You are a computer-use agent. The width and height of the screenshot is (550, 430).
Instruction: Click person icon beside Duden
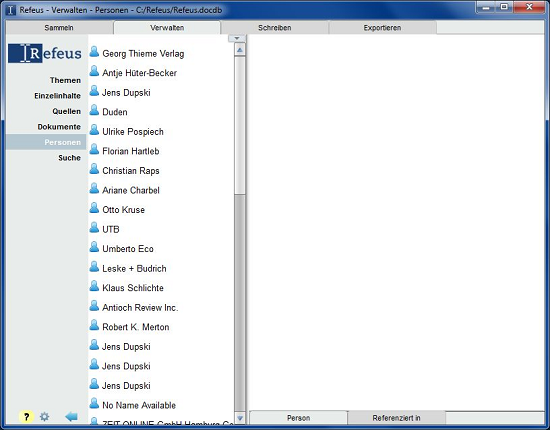[94, 110]
